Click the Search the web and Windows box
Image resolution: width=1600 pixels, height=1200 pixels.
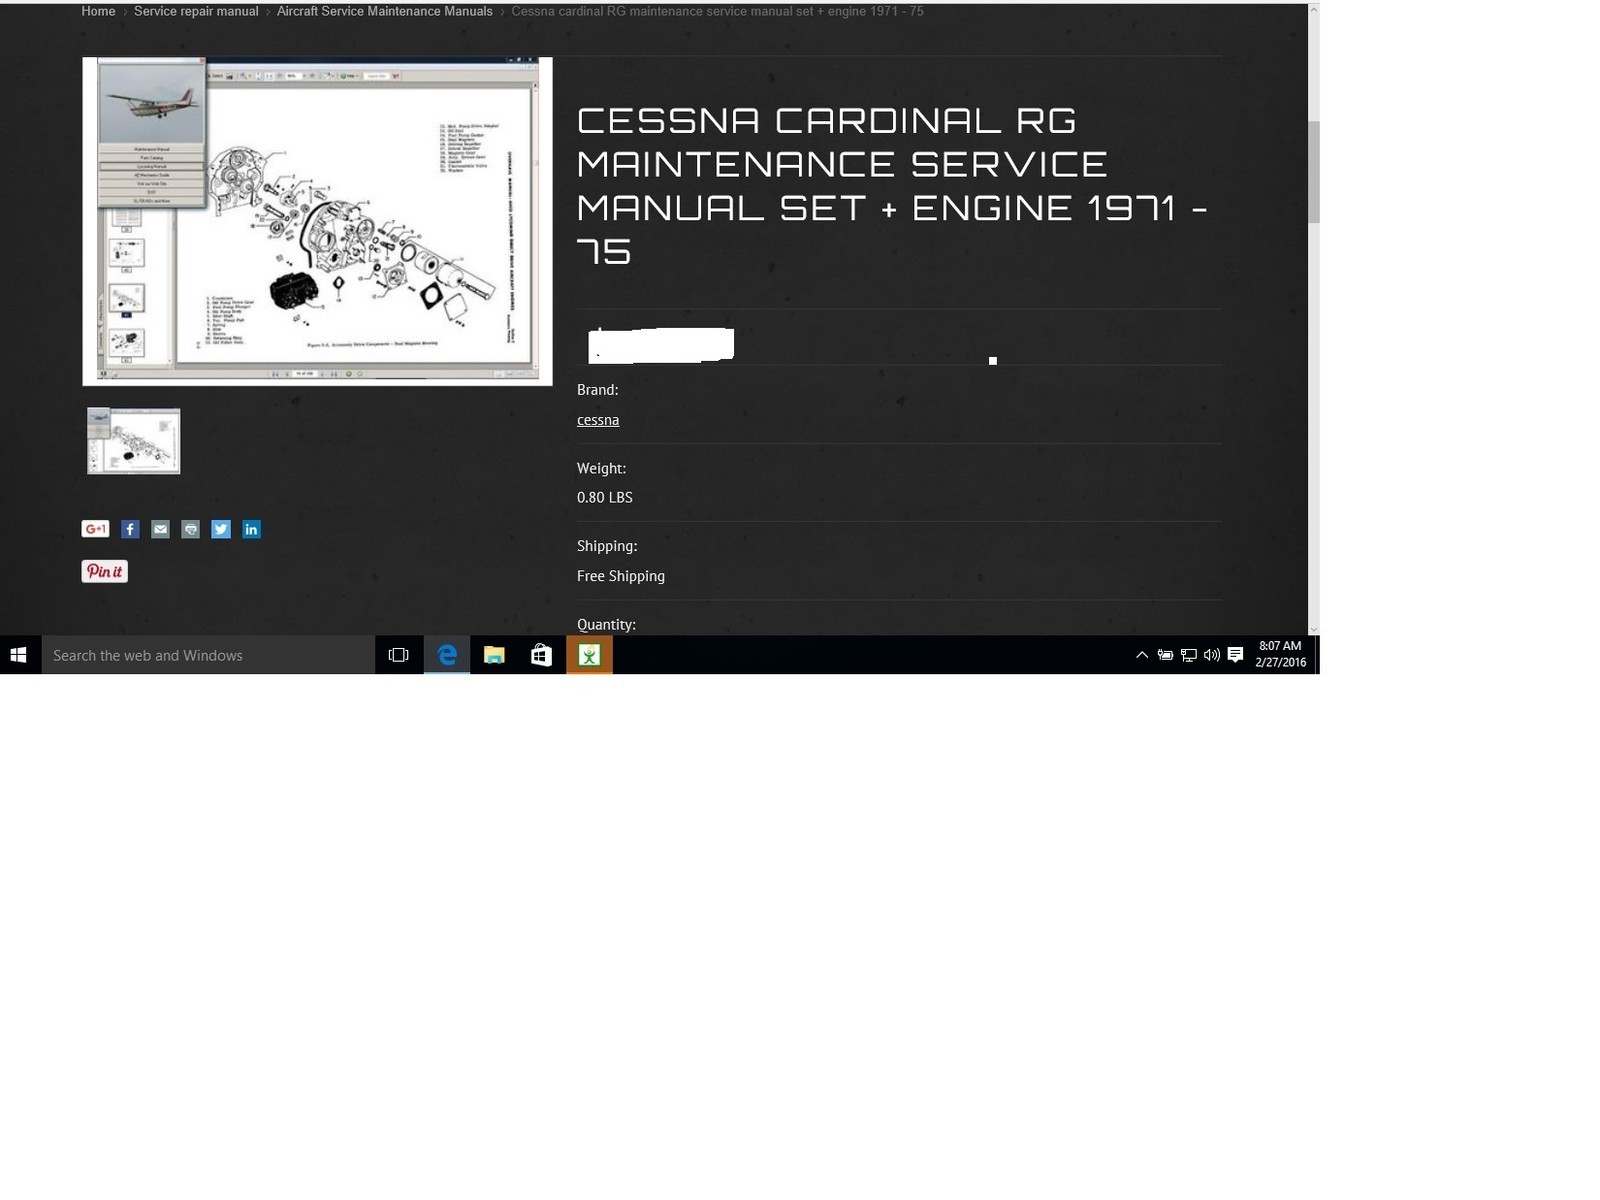click(x=208, y=655)
